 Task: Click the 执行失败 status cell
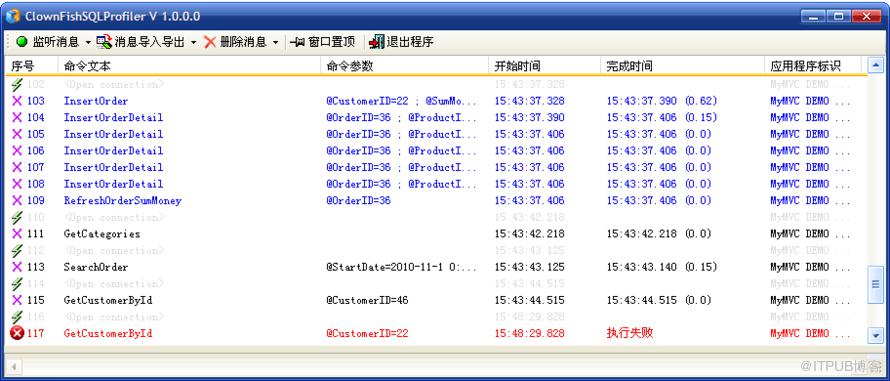(629, 333)
